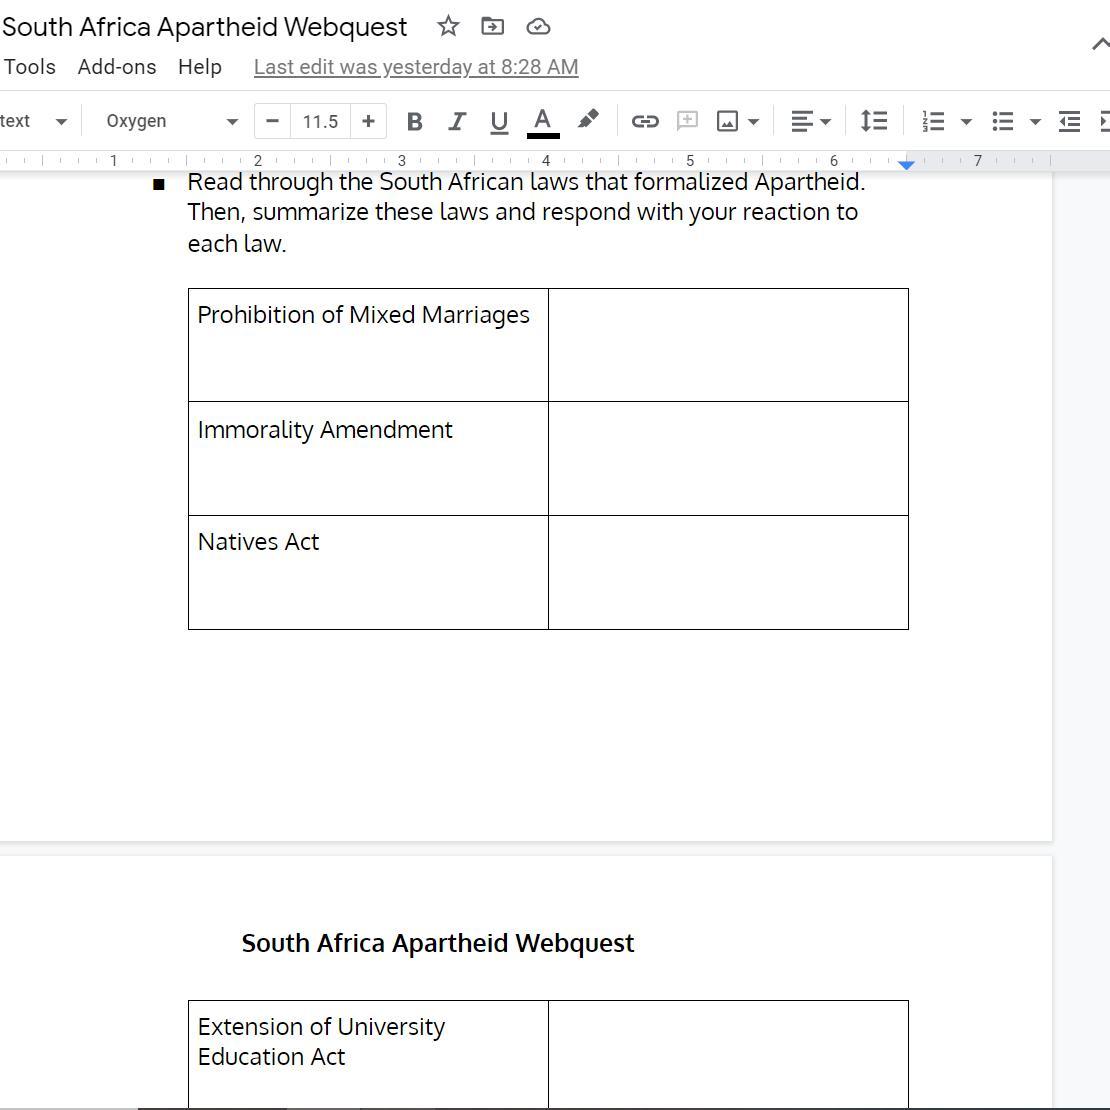Toggle underline formatting
Image resolution: width=1110 pixels, height=1110 pixels.
click(x=499, y=121)
